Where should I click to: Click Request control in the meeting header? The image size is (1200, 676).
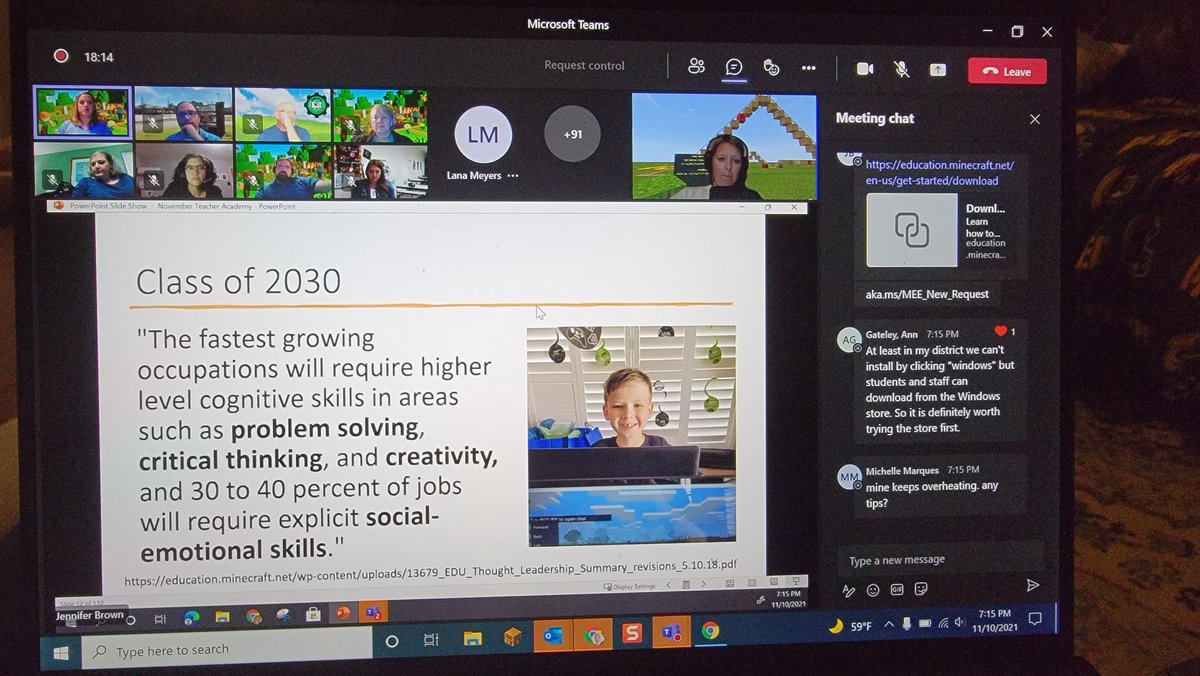click(584, 65)
